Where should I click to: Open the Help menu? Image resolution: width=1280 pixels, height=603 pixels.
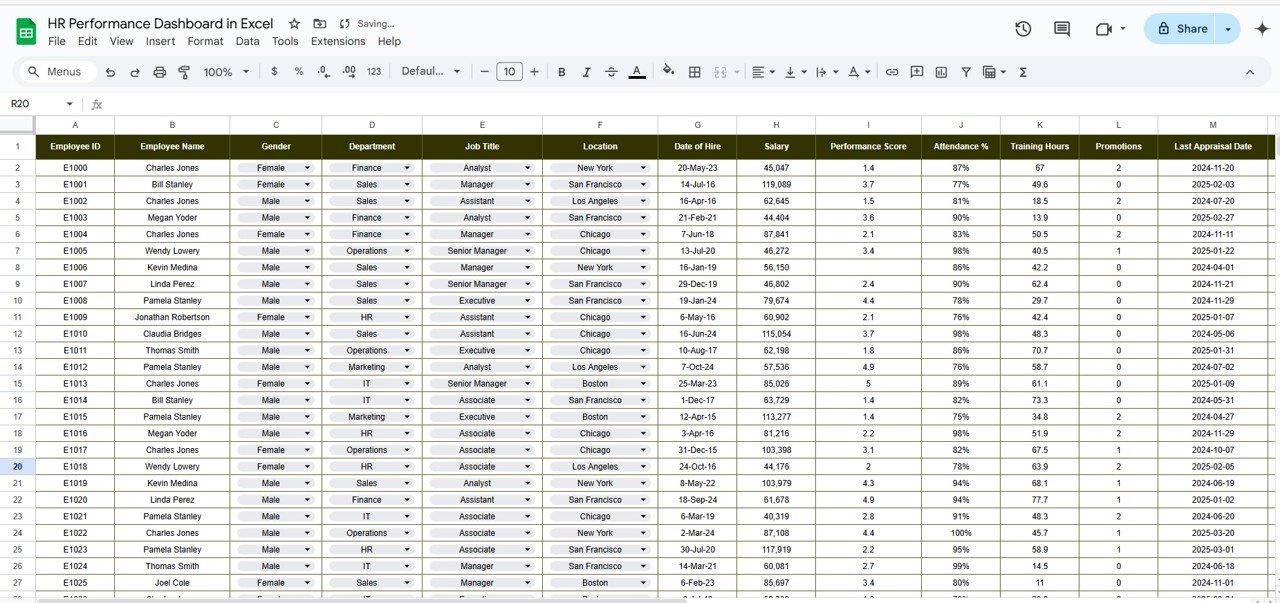click(x=389, y=42)
